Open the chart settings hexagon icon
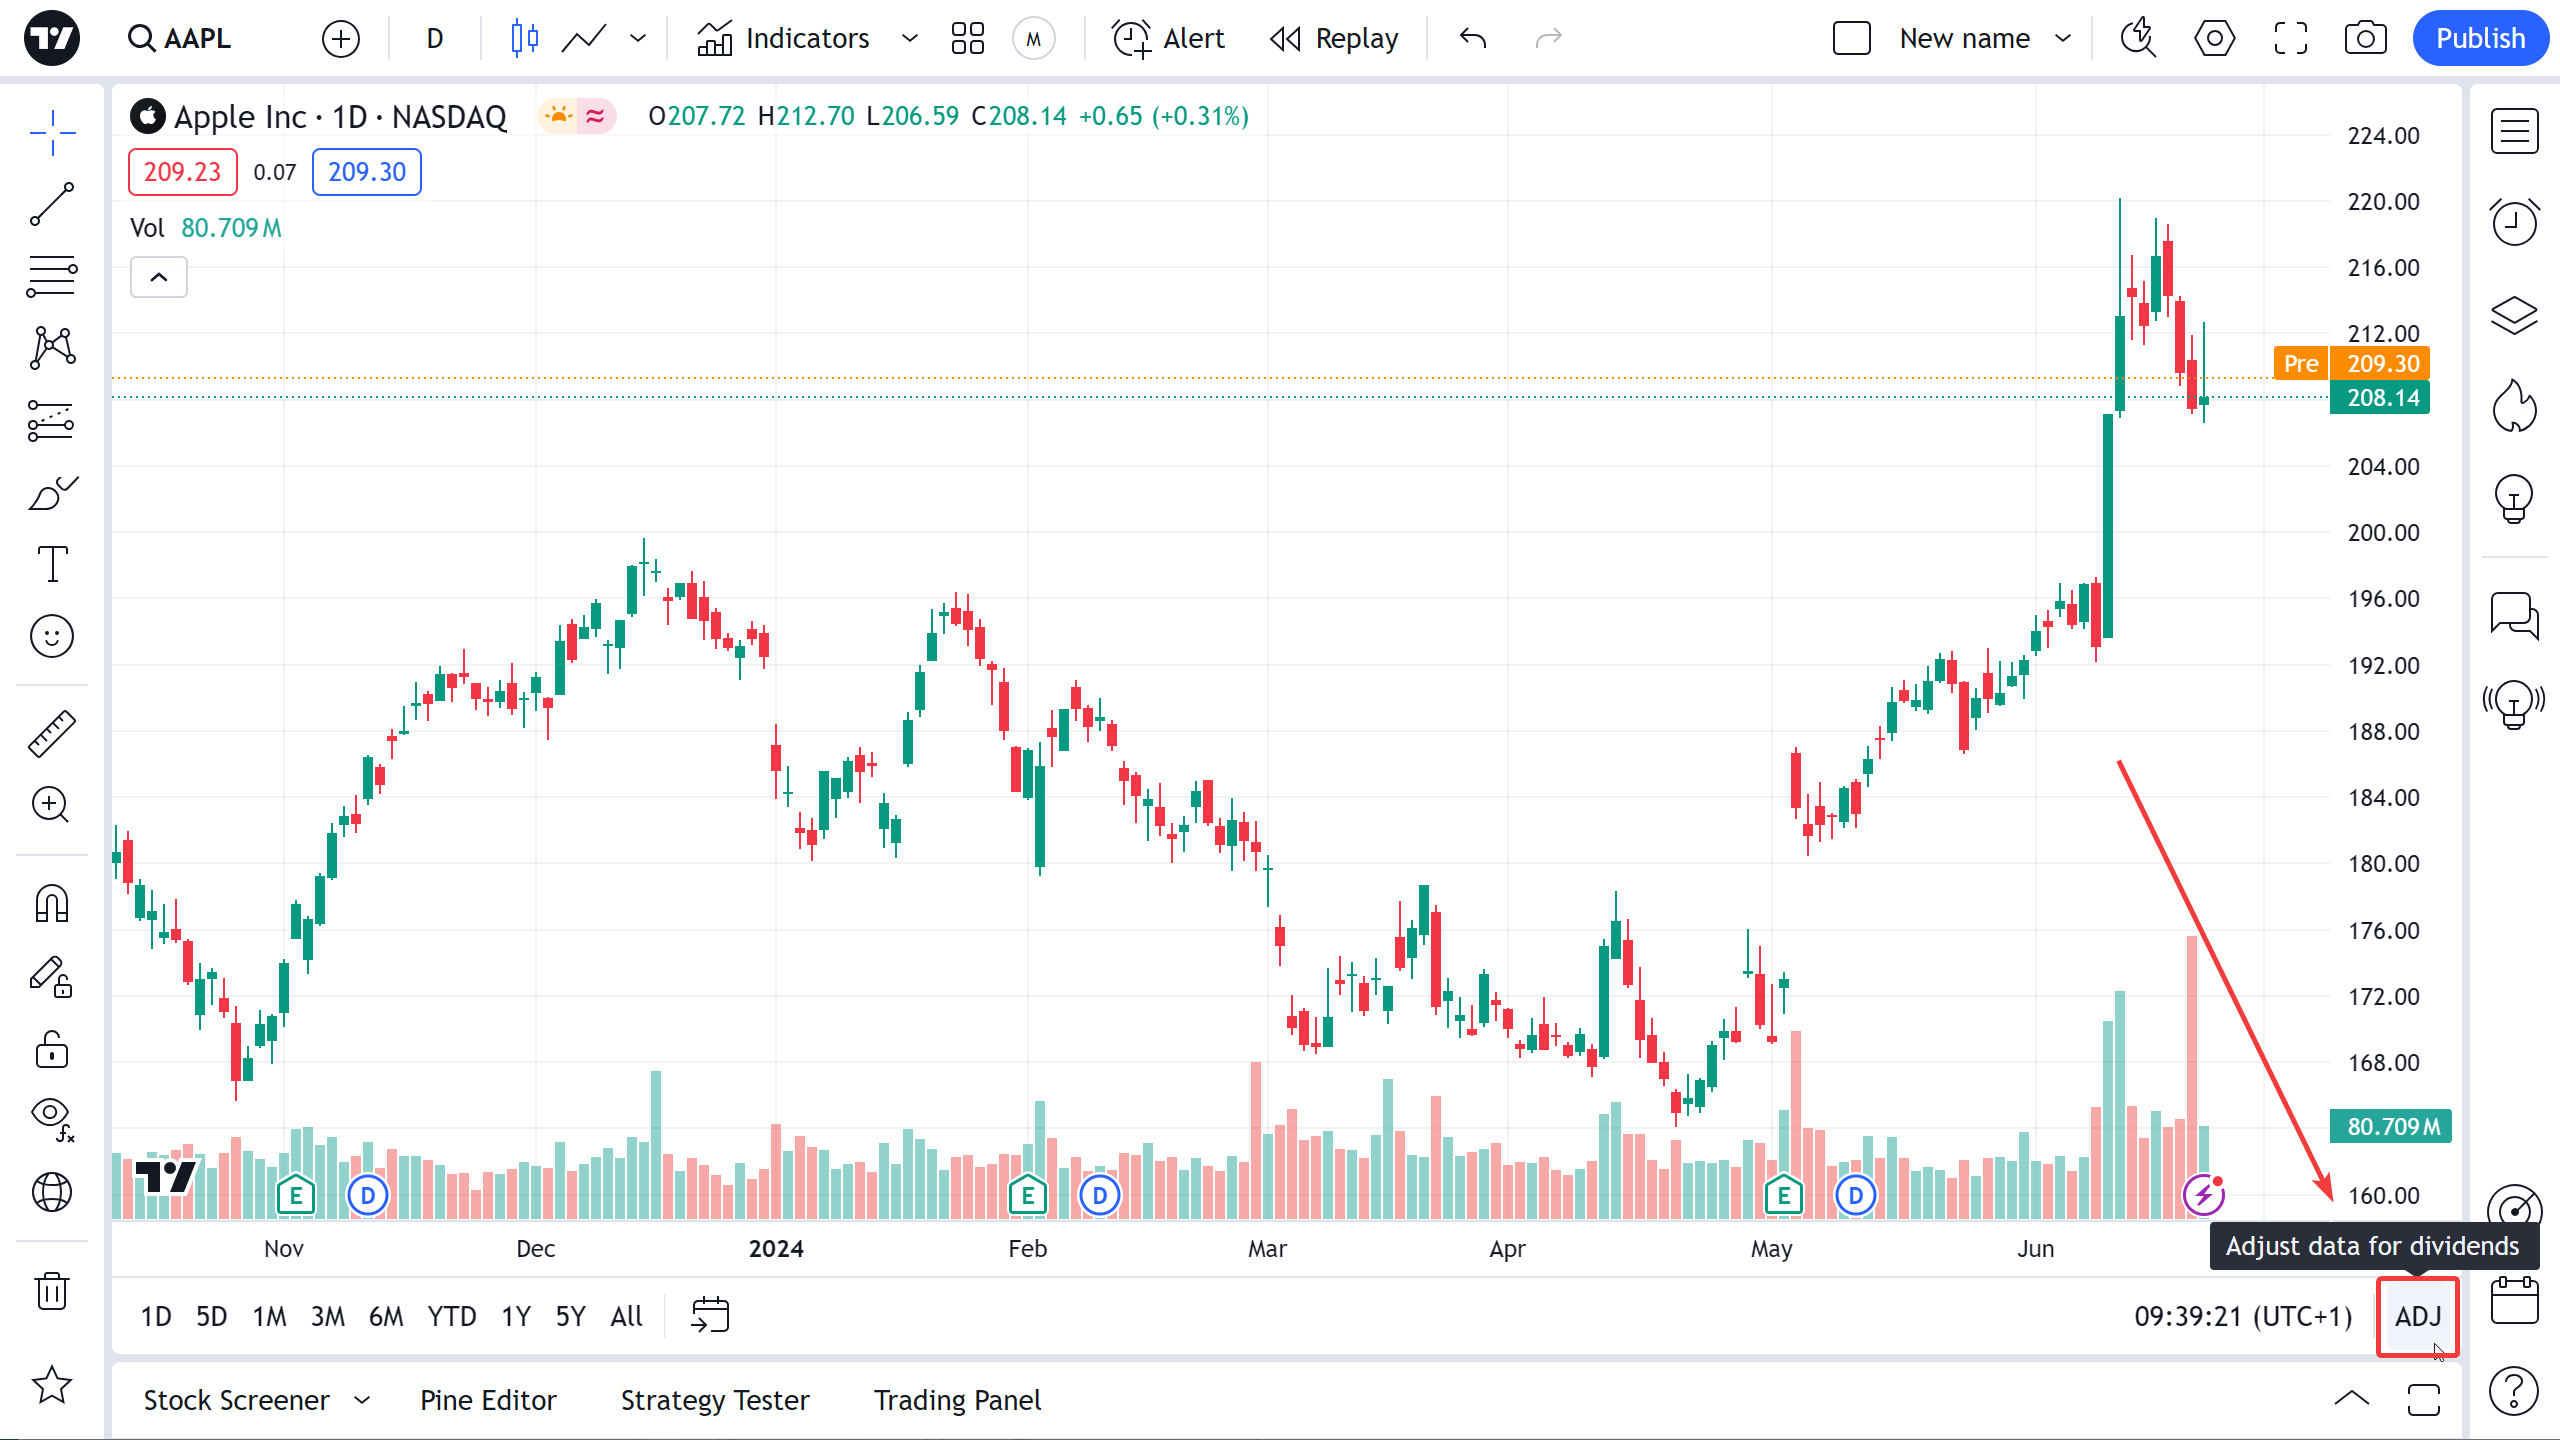Image resolution: width=2560 pixels, height=1440 pixels. (x=2214, y=39)
